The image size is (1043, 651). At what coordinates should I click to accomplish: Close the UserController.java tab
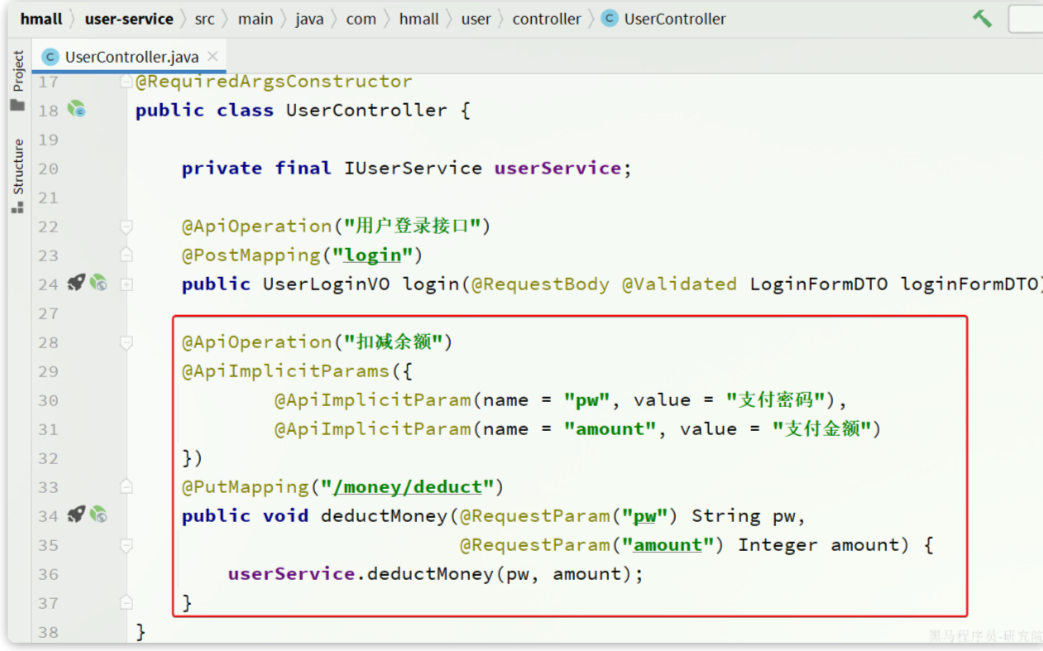tap(213, 56)
